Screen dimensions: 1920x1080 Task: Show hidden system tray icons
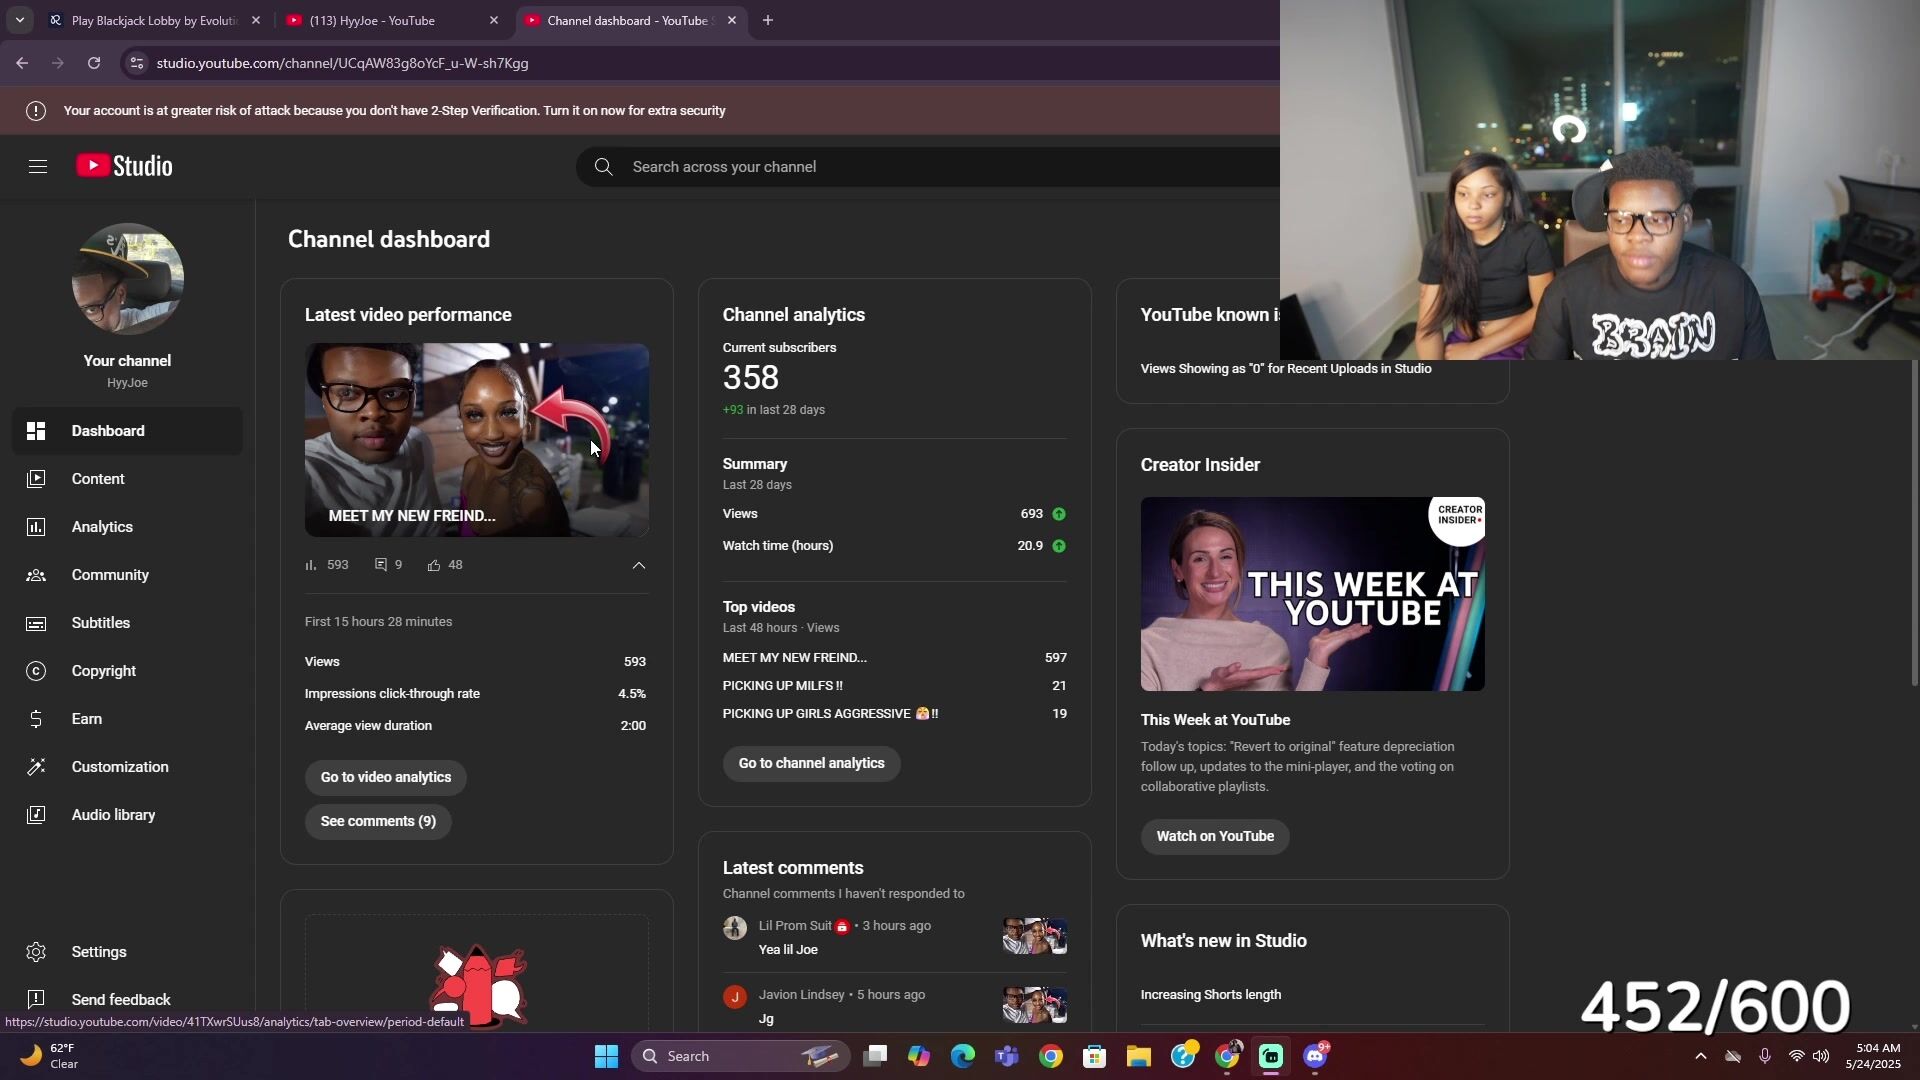pos(1701,1056)
